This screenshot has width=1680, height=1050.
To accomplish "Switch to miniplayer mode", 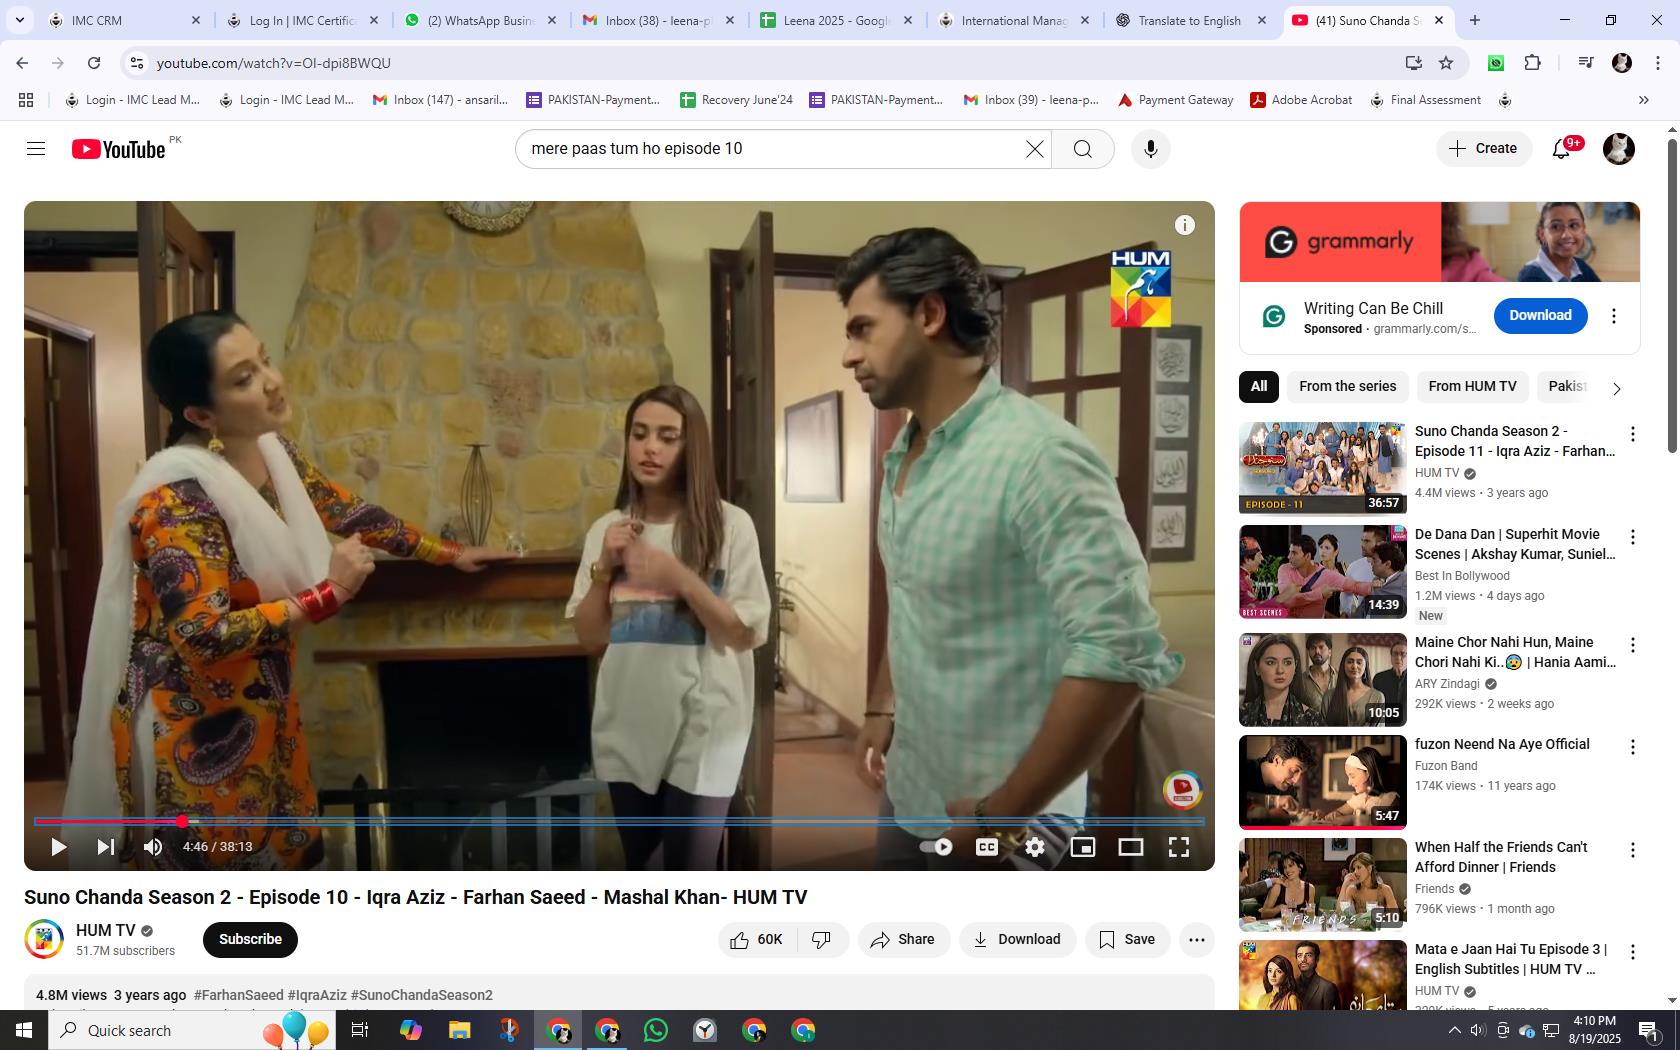I will click(1083, 847).
